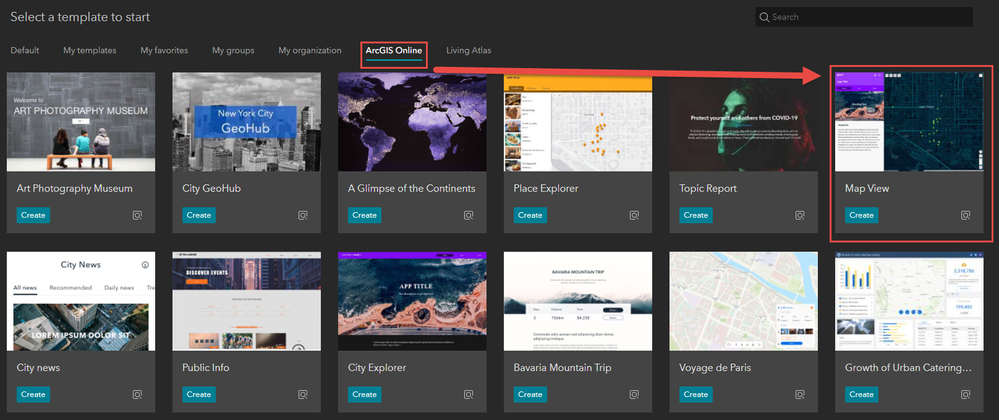
Task: Preview the City news template
Action: tap(137, 395)
